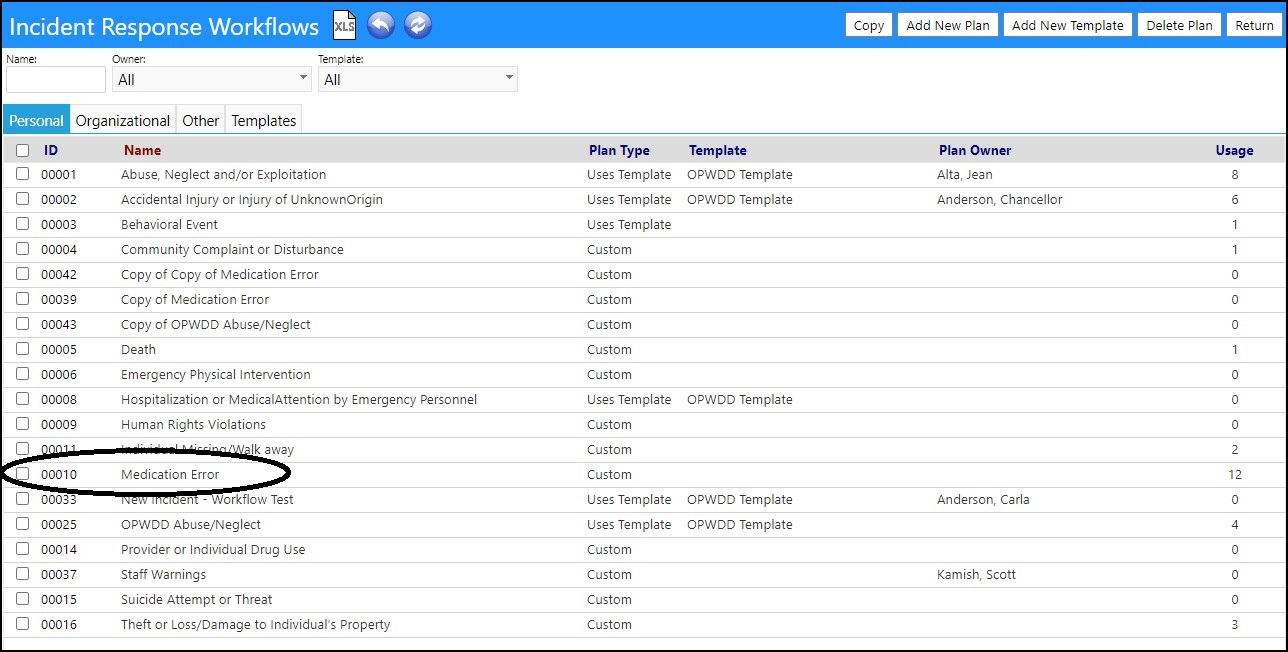Open the Owner dropdown
This screenshot has width=1288, height=652.
pos(212,79)
